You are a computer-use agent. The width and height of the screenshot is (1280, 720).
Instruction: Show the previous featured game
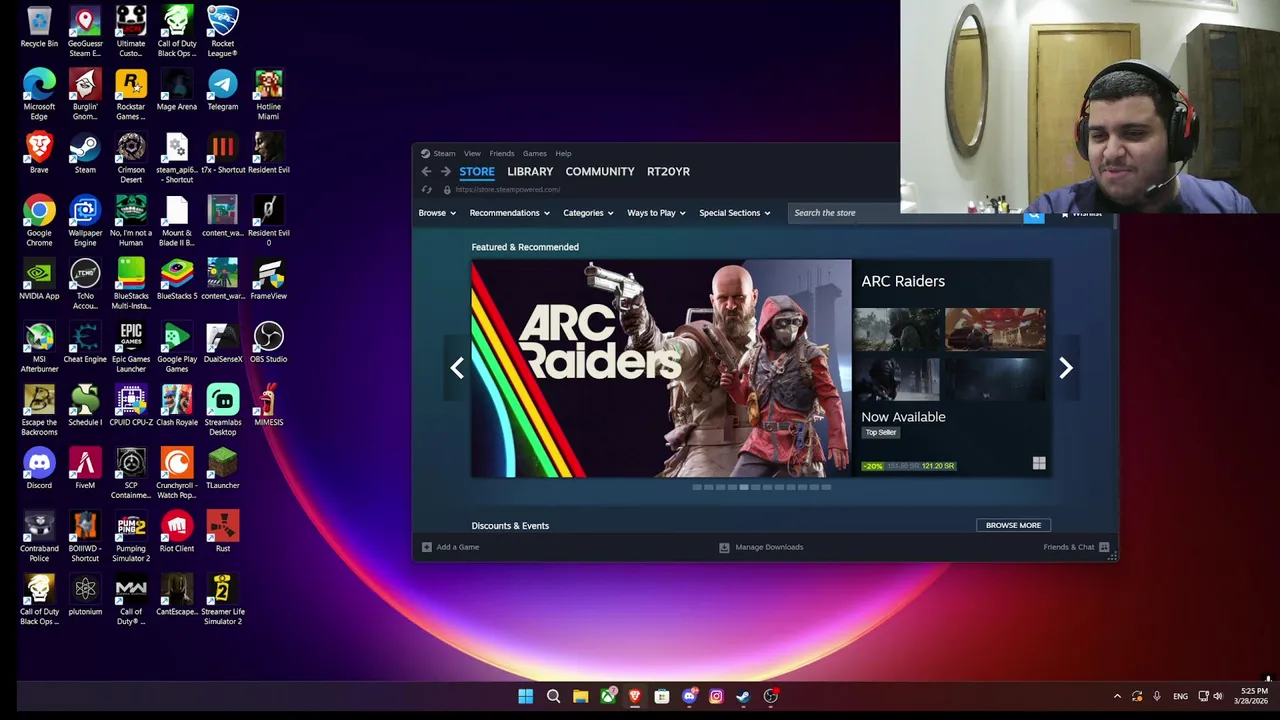(x=457, y=368)
